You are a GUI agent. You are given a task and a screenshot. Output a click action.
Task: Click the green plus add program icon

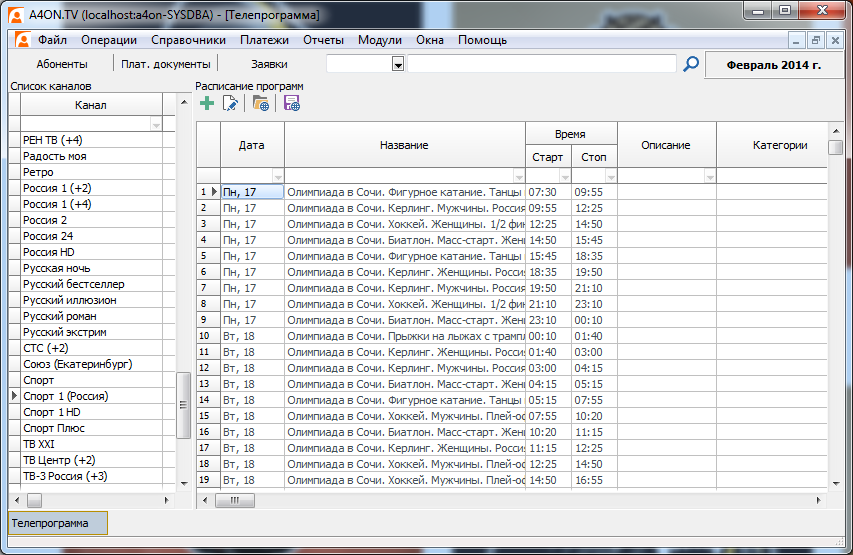point(207,103)
